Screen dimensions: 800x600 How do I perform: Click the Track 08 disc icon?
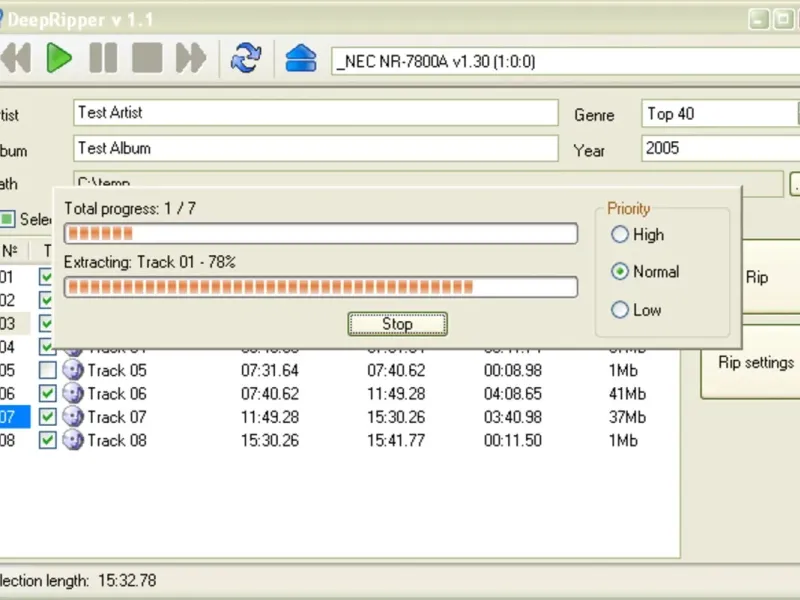pyautogui.click(x=73, y=440)
